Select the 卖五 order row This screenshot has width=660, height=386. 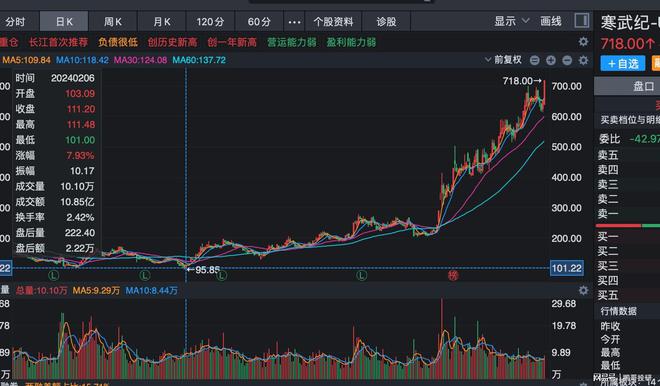click(628, 155)
